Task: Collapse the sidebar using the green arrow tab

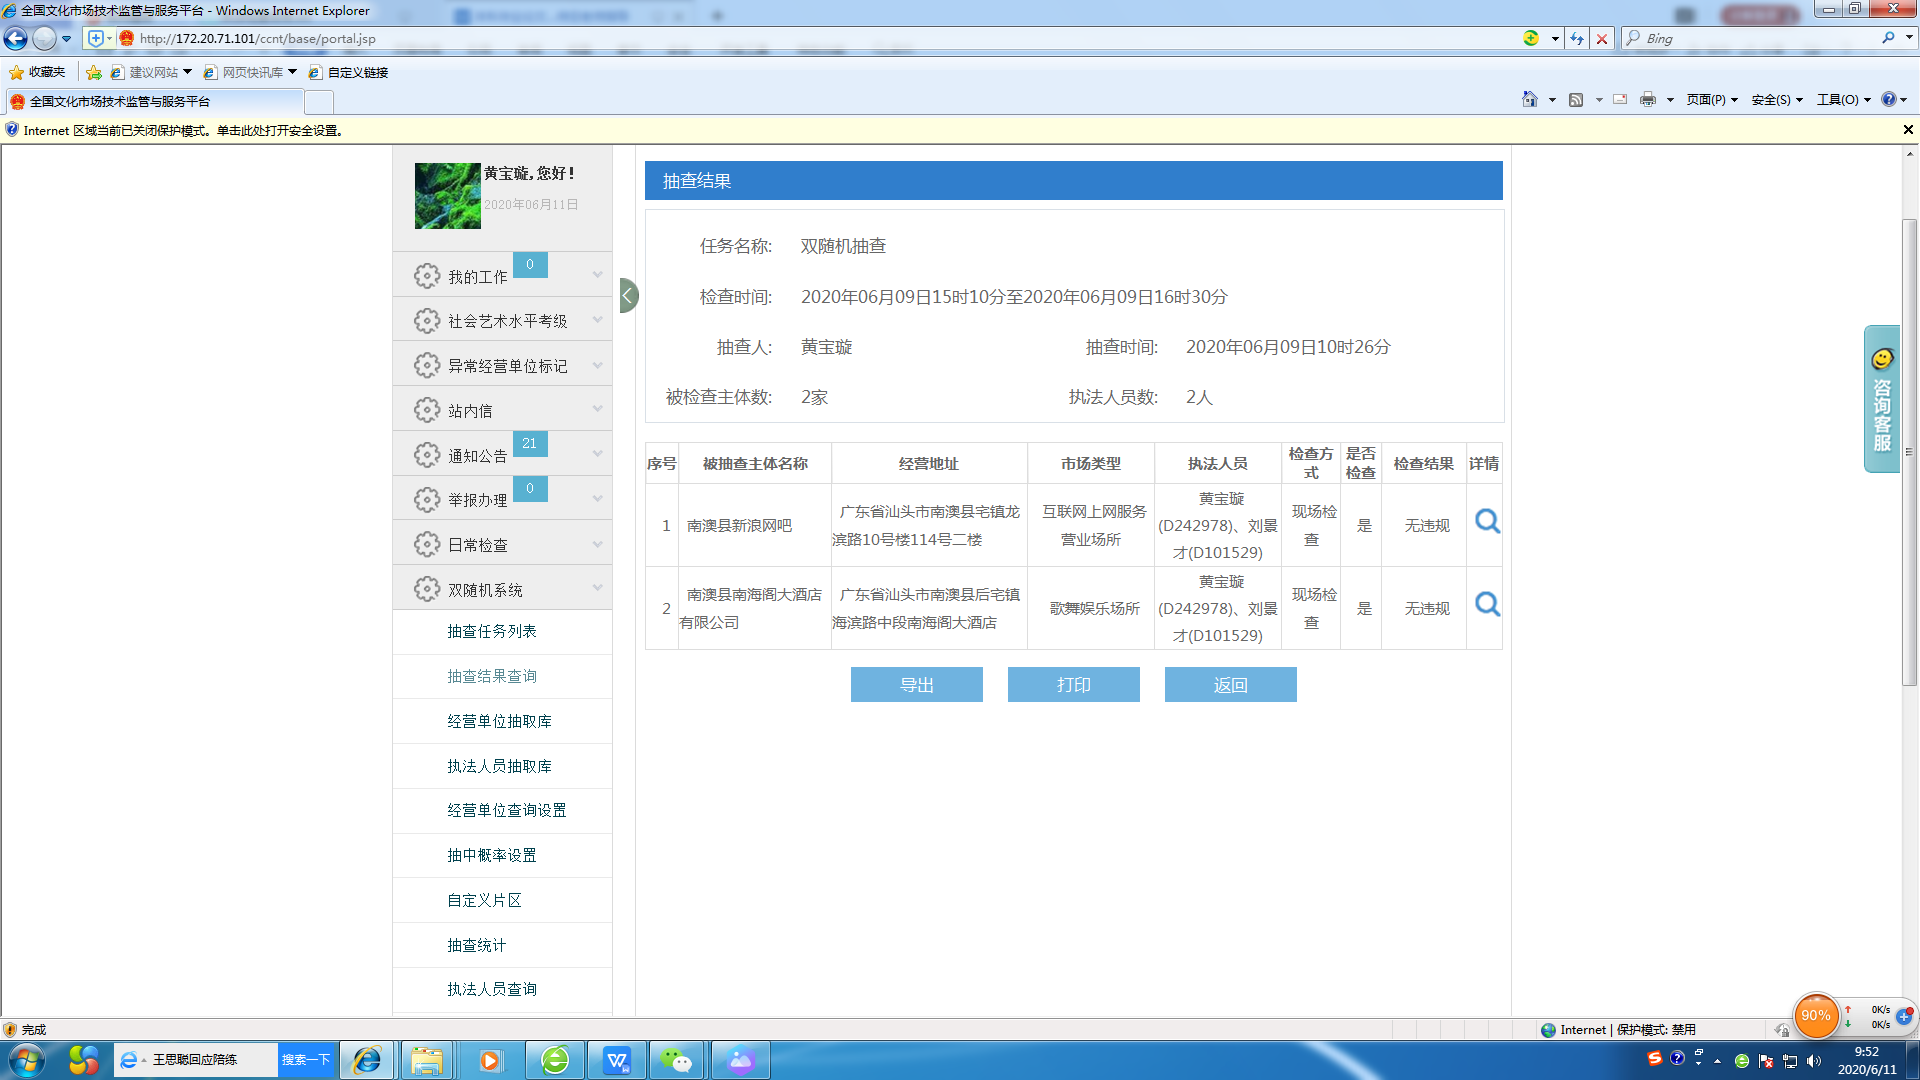Action: (626, 295)
